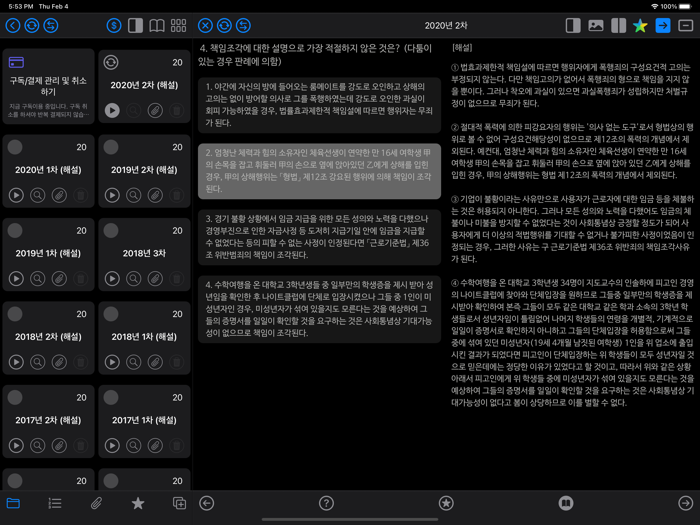Search within 2019년 2차 (해설) card
The height and width of the screenshot is (525, 700).
click(133, 195)
